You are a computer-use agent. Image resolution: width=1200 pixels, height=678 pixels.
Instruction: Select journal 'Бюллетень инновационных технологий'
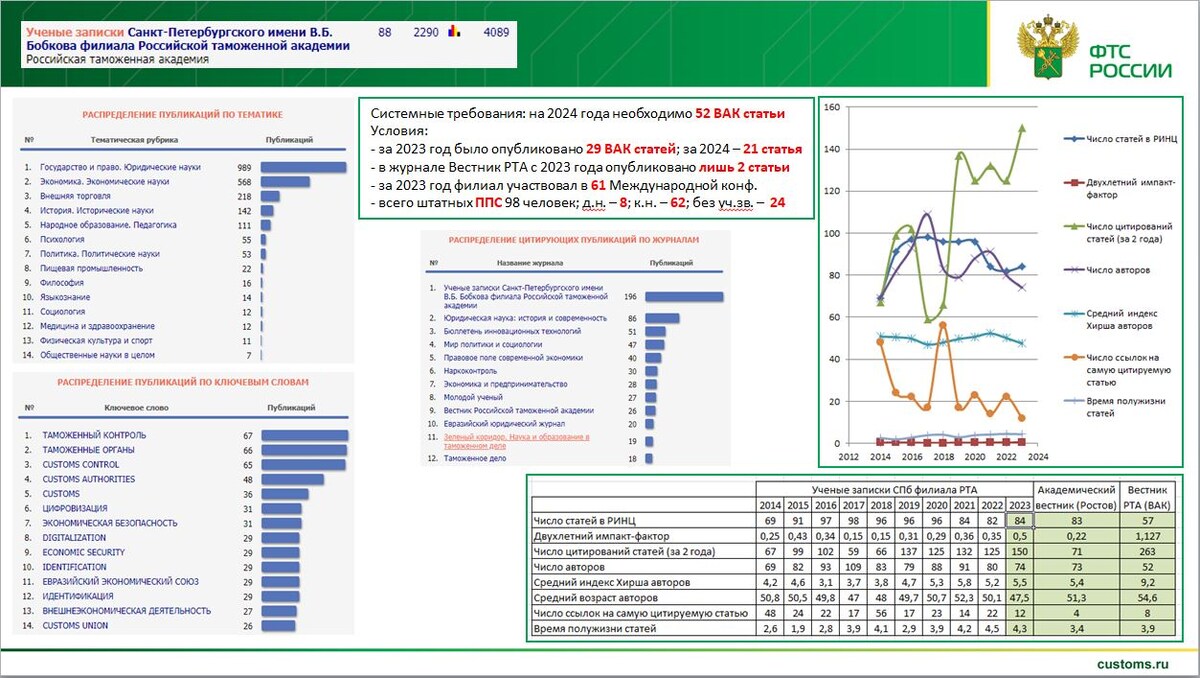pos(512,331)
